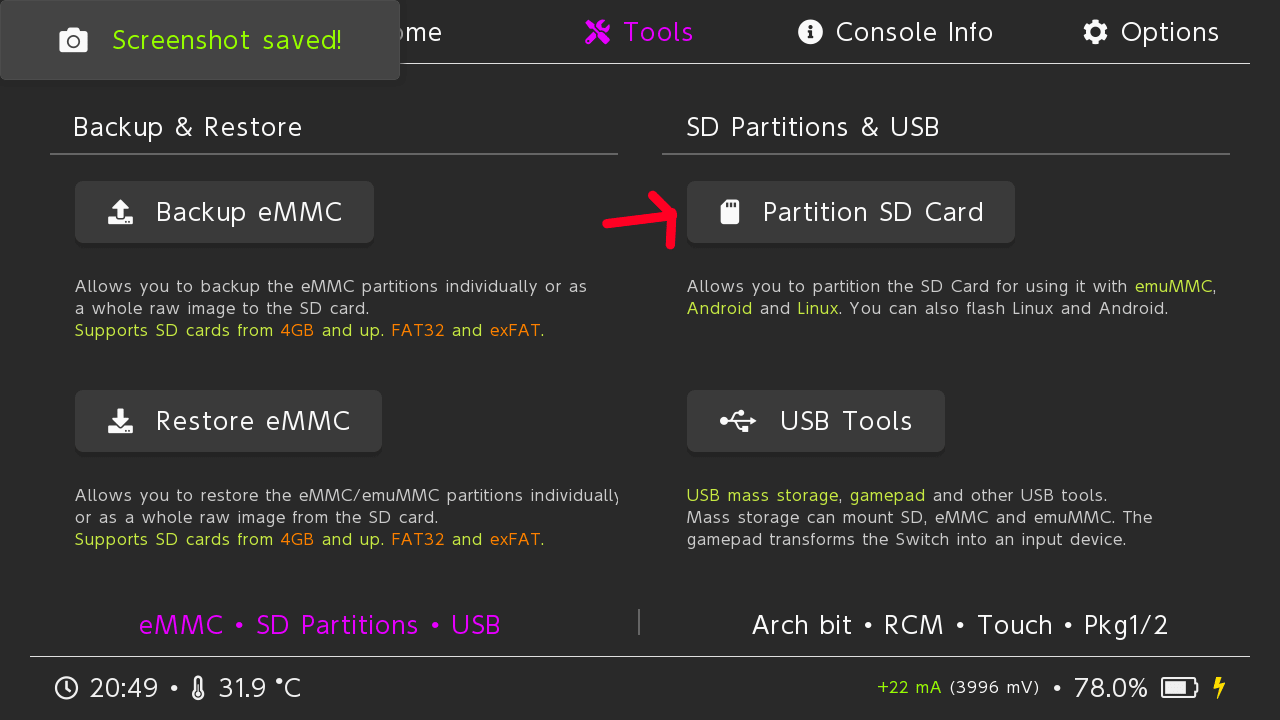The width and height of the screenshot is (1280, 720).
Task: Select the eMMC • SD Partitions • USB page
Action: point(320,625)
